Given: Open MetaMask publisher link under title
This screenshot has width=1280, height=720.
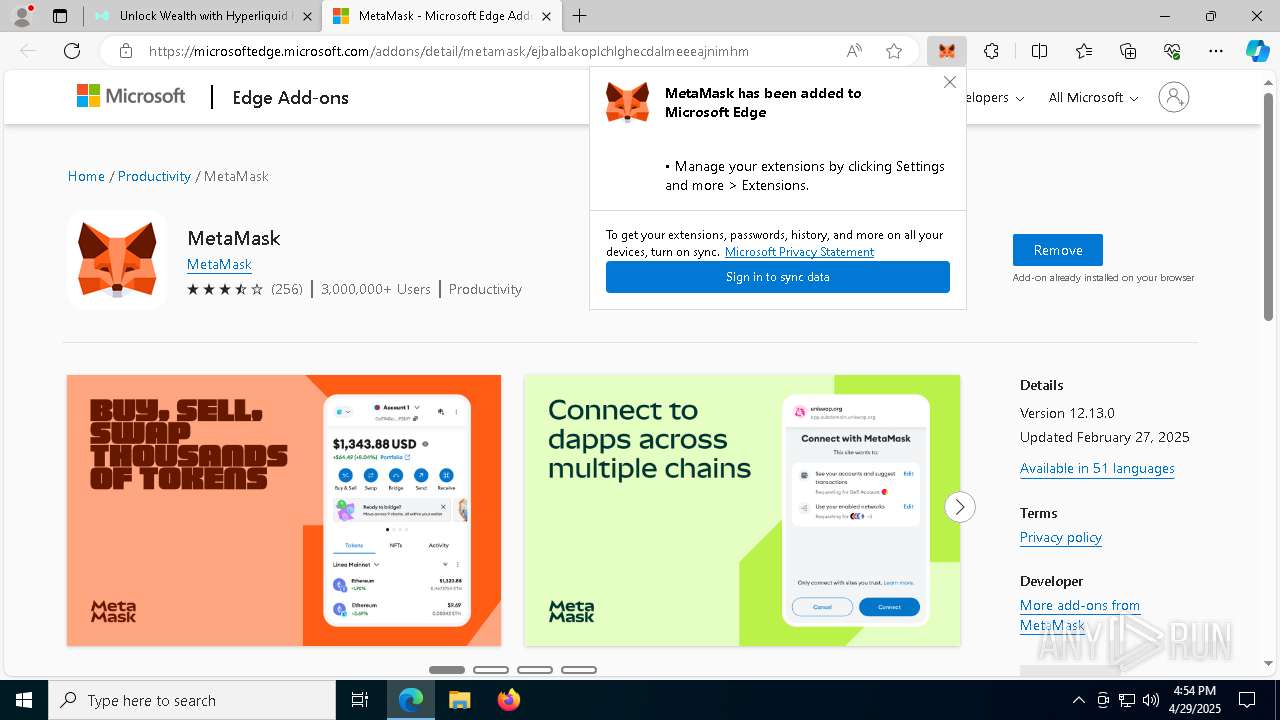Looking at the screenshot, I should (x=219, y=264).
